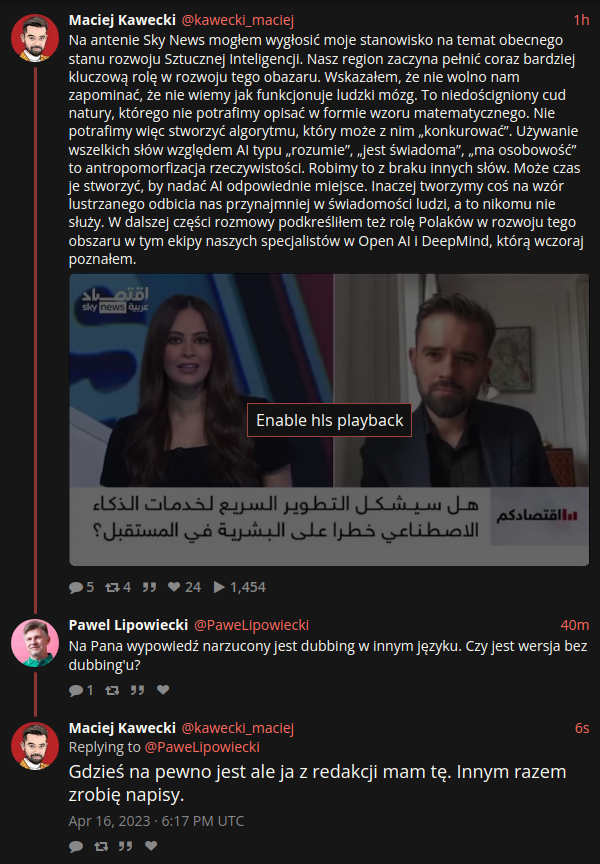The image size is (600, 864).
Task: Open Pawel Lipowiecki's profile avatar
Action: click(35, 643)
